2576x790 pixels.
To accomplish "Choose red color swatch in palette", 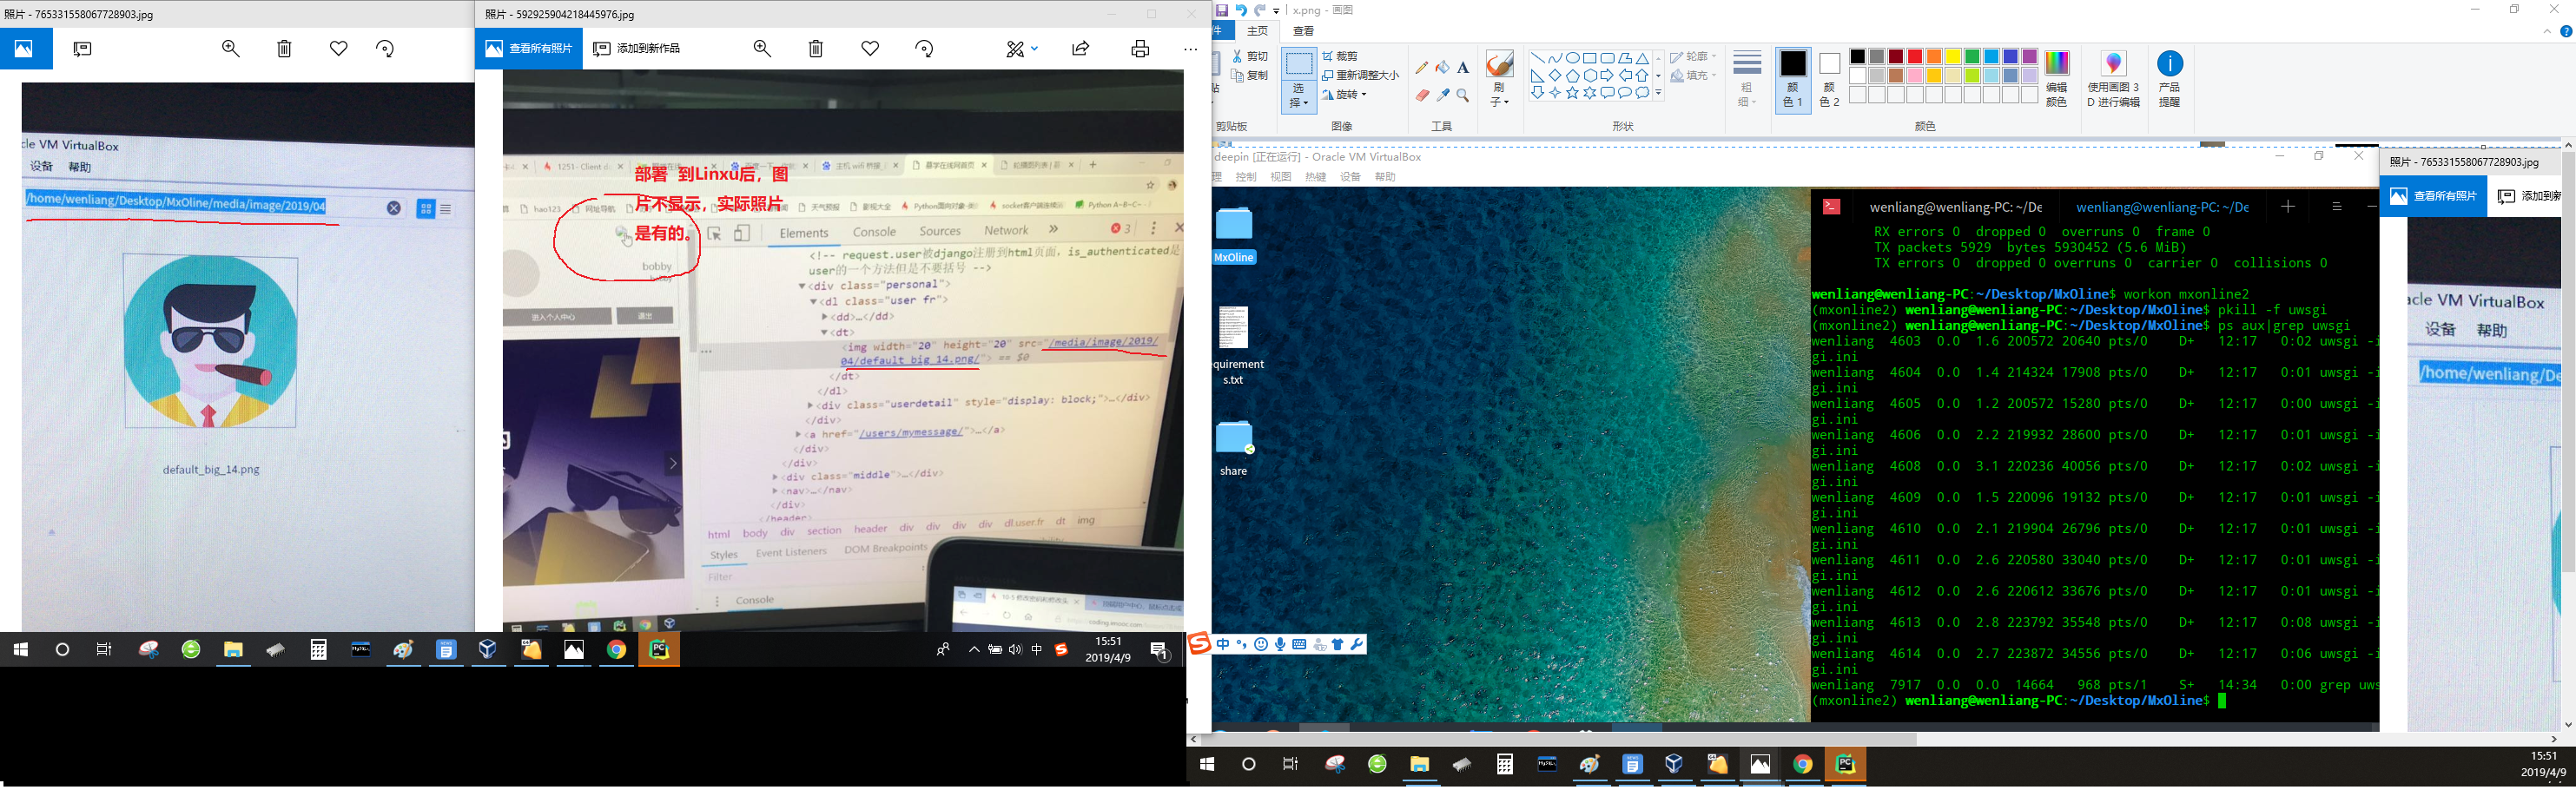I will click(1914, 57).
